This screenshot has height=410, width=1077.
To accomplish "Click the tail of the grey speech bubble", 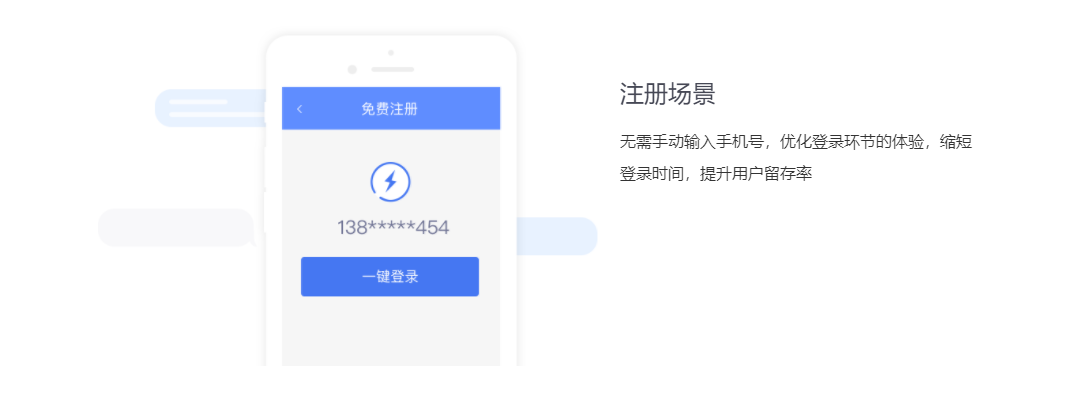I will click(251, 242).
